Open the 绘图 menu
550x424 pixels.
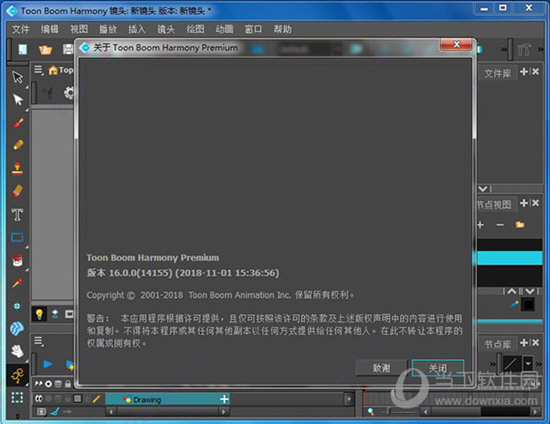[195, 29]
